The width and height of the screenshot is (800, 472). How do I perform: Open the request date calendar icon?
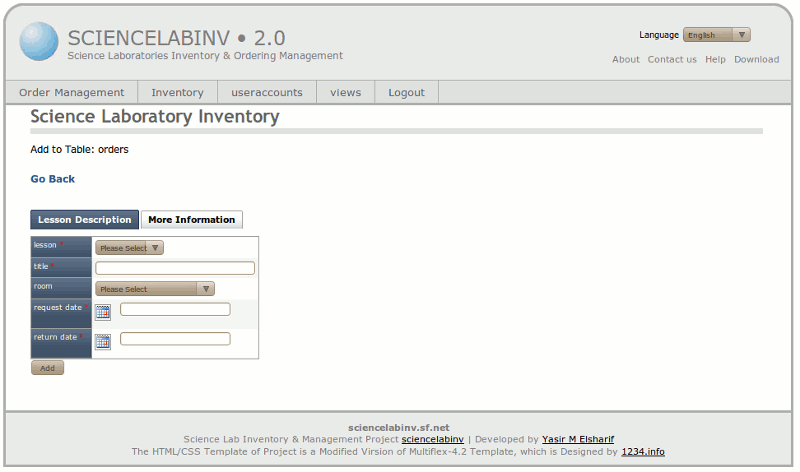[103, 312]
